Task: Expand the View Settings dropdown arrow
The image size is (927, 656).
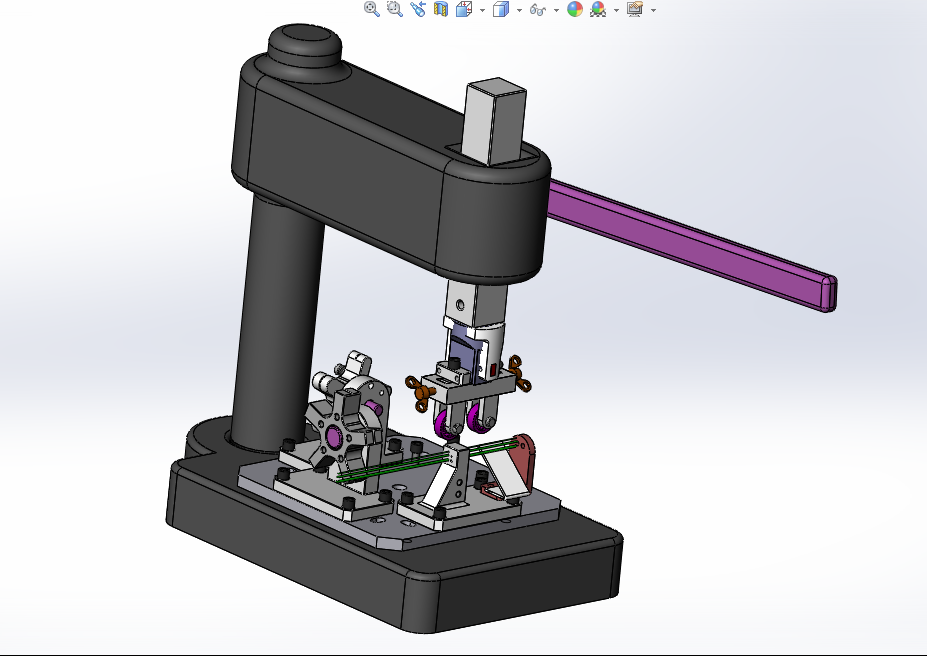Action: (653, 10)
